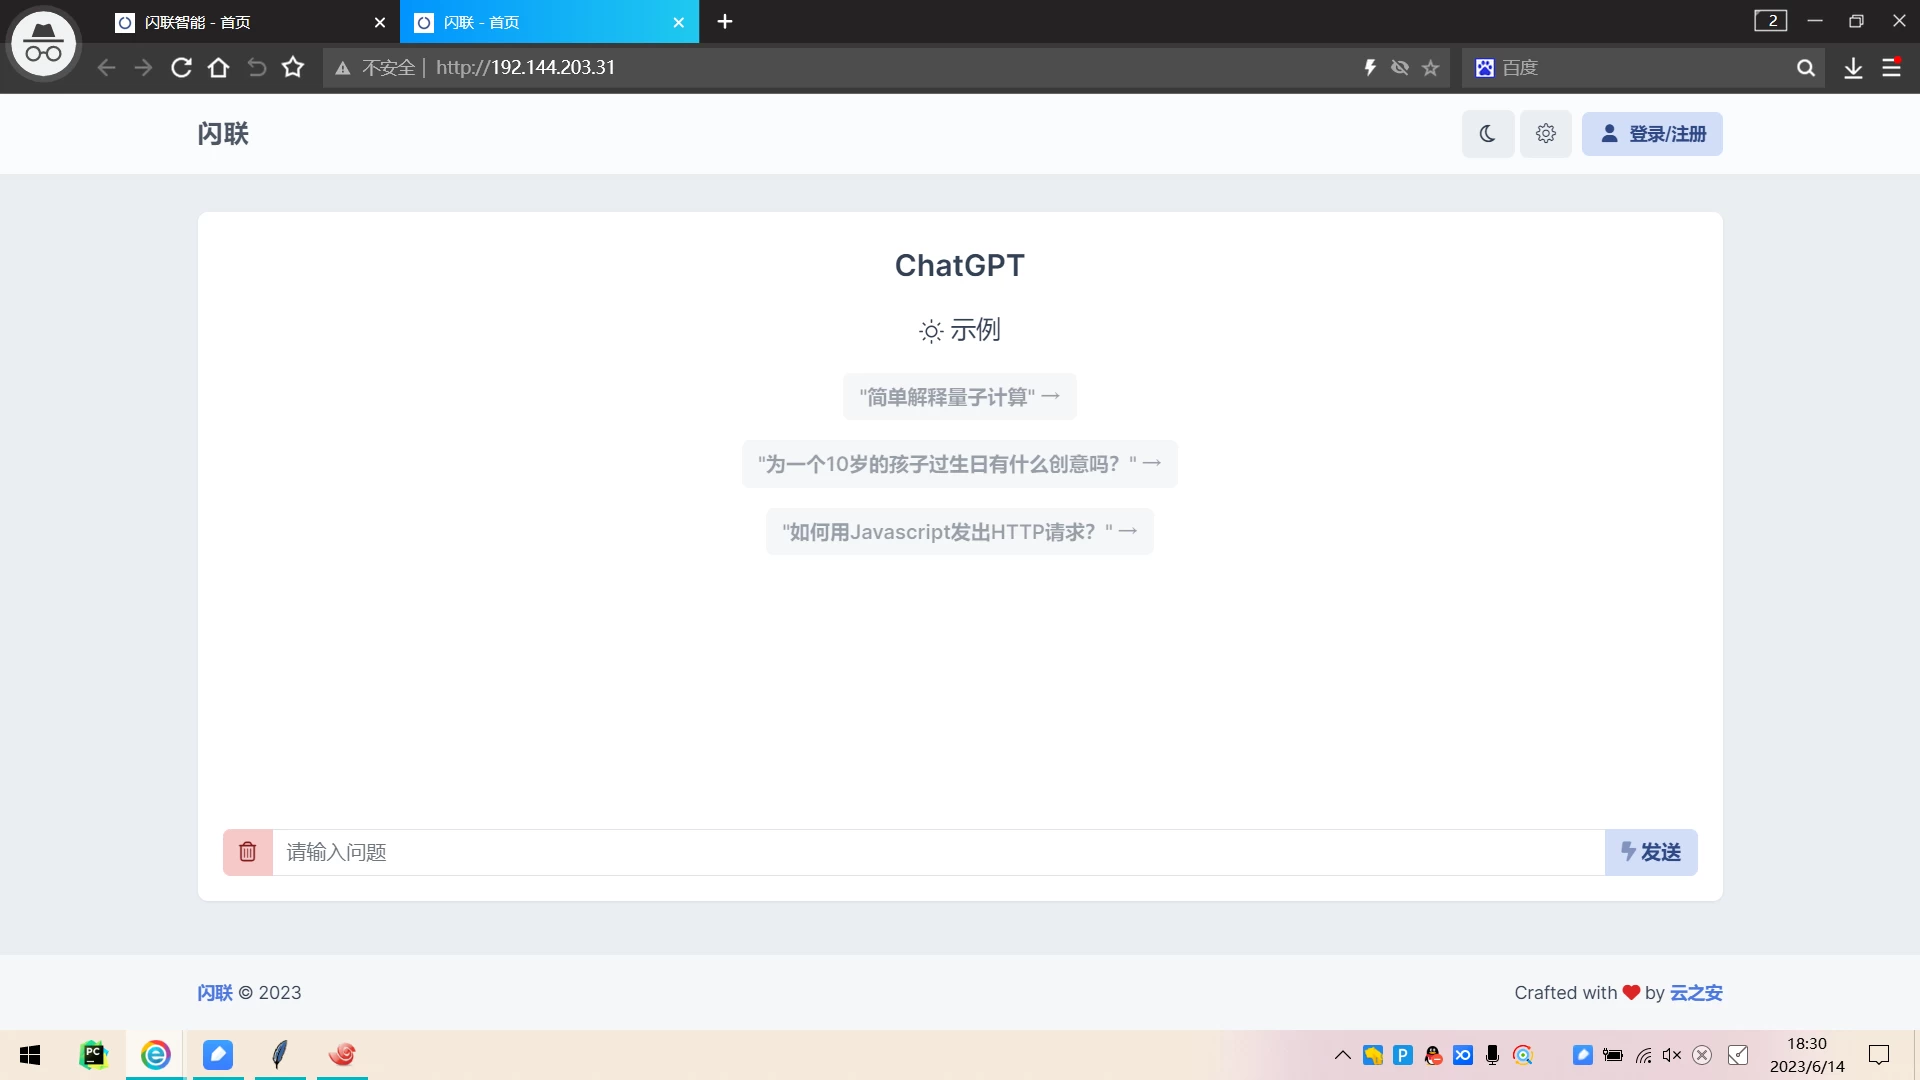1920x1080 pixels.
Task: Go to the browser home page icon
Action: pyautogui.click(x=218, y=68)
